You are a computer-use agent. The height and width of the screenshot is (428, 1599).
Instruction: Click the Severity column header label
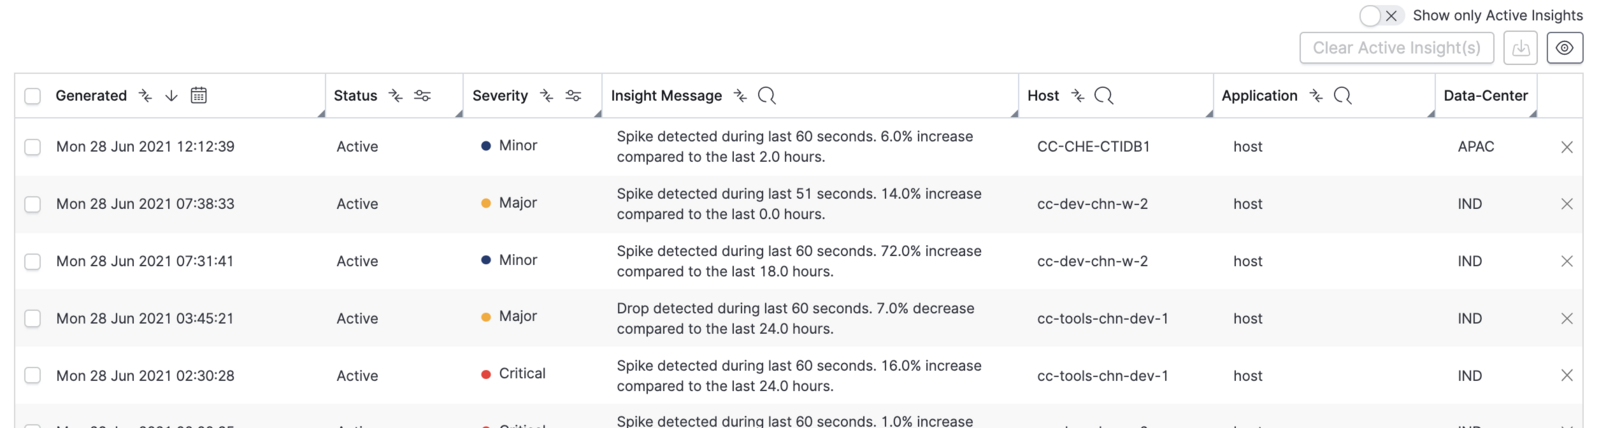click(500, 95)
